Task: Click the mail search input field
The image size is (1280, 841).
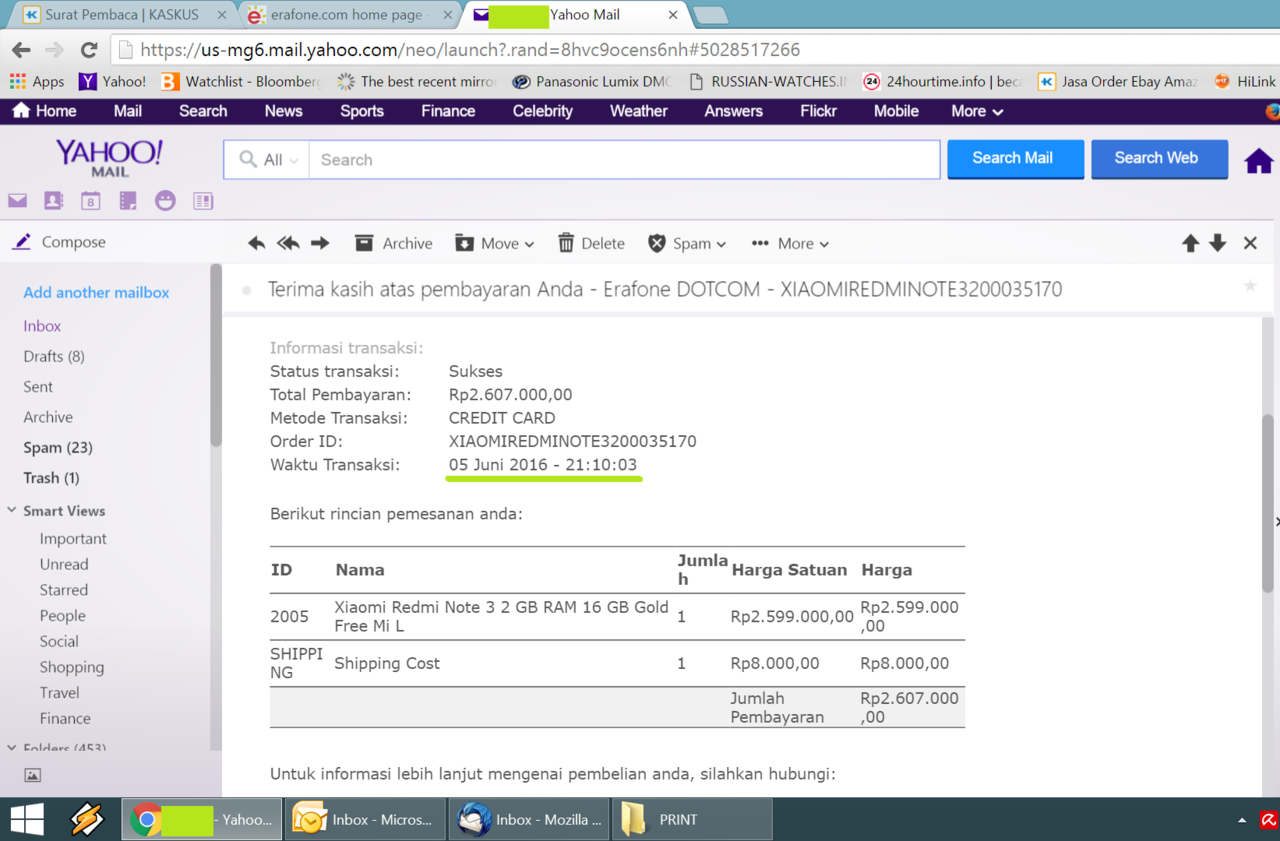Action: pos(624,160)
